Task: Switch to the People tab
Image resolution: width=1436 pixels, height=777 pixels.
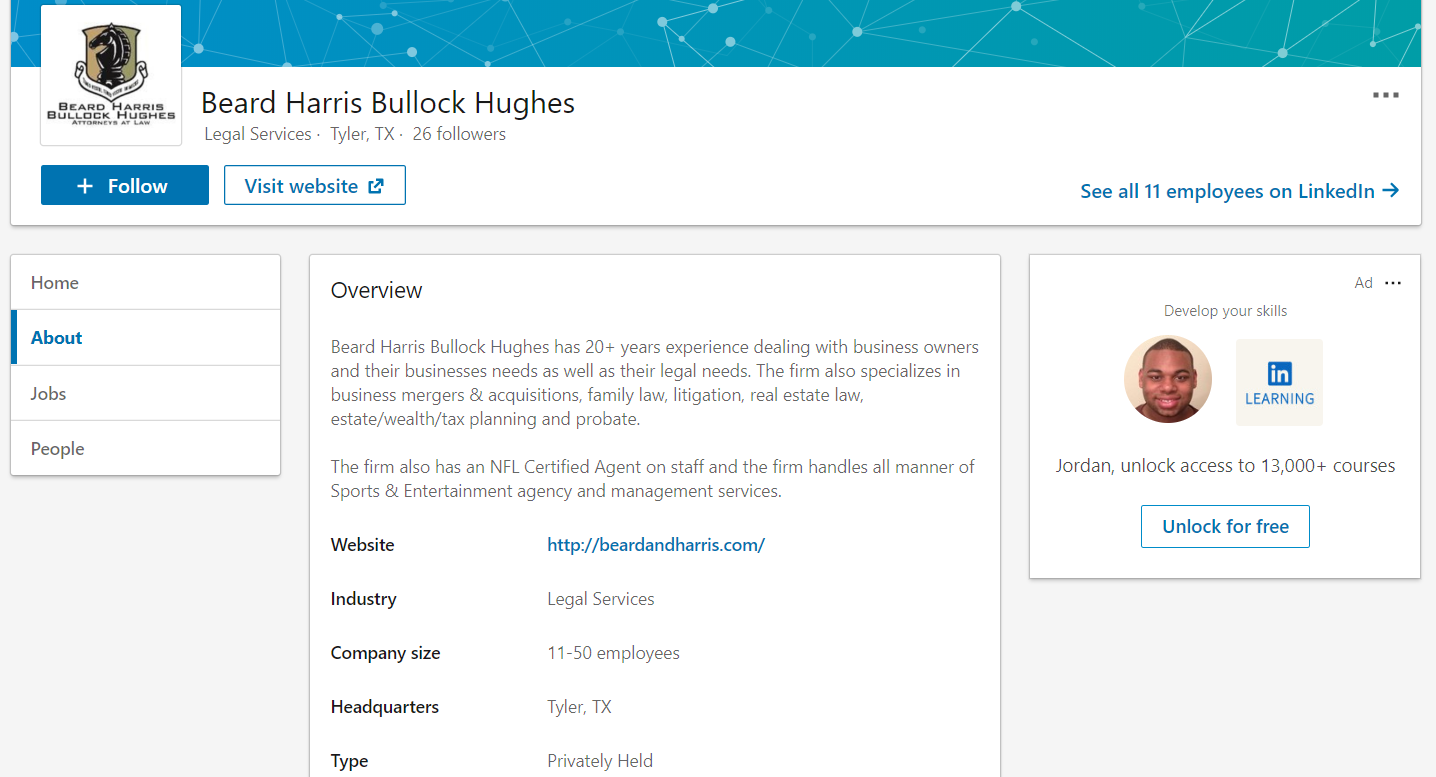Action: click(146, 448)
